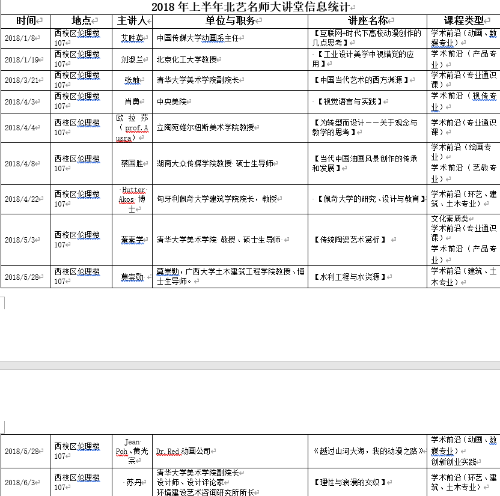Screen dimensions: 500x496
Task: Click the date cell 2018/4/3
Action: pos(20,102)
